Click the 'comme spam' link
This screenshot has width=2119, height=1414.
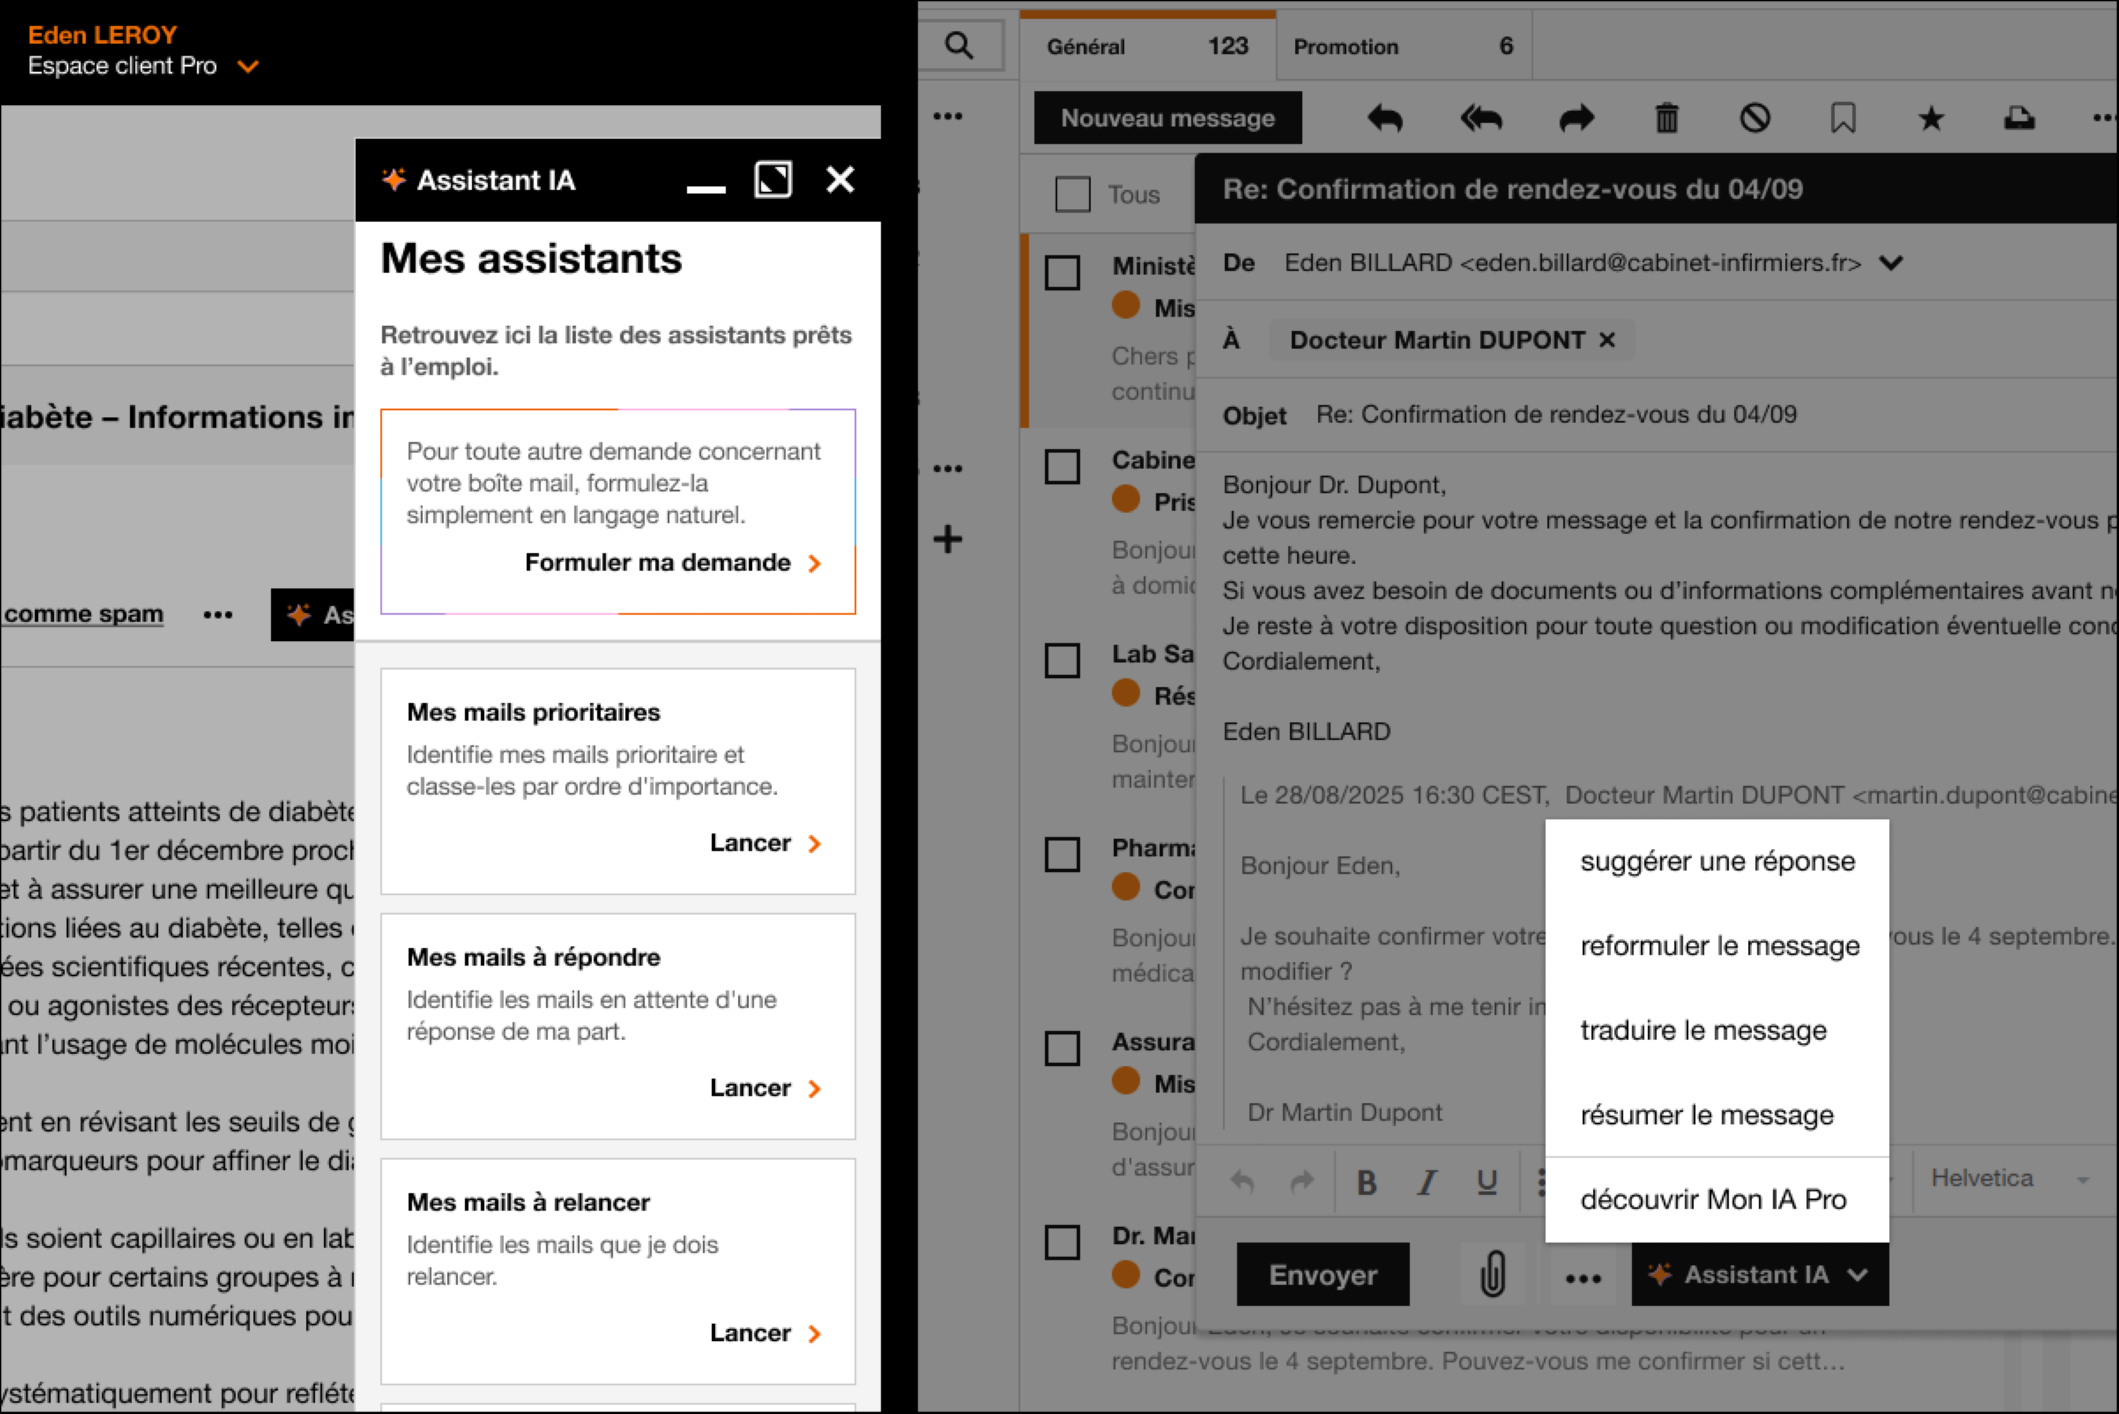84,614
